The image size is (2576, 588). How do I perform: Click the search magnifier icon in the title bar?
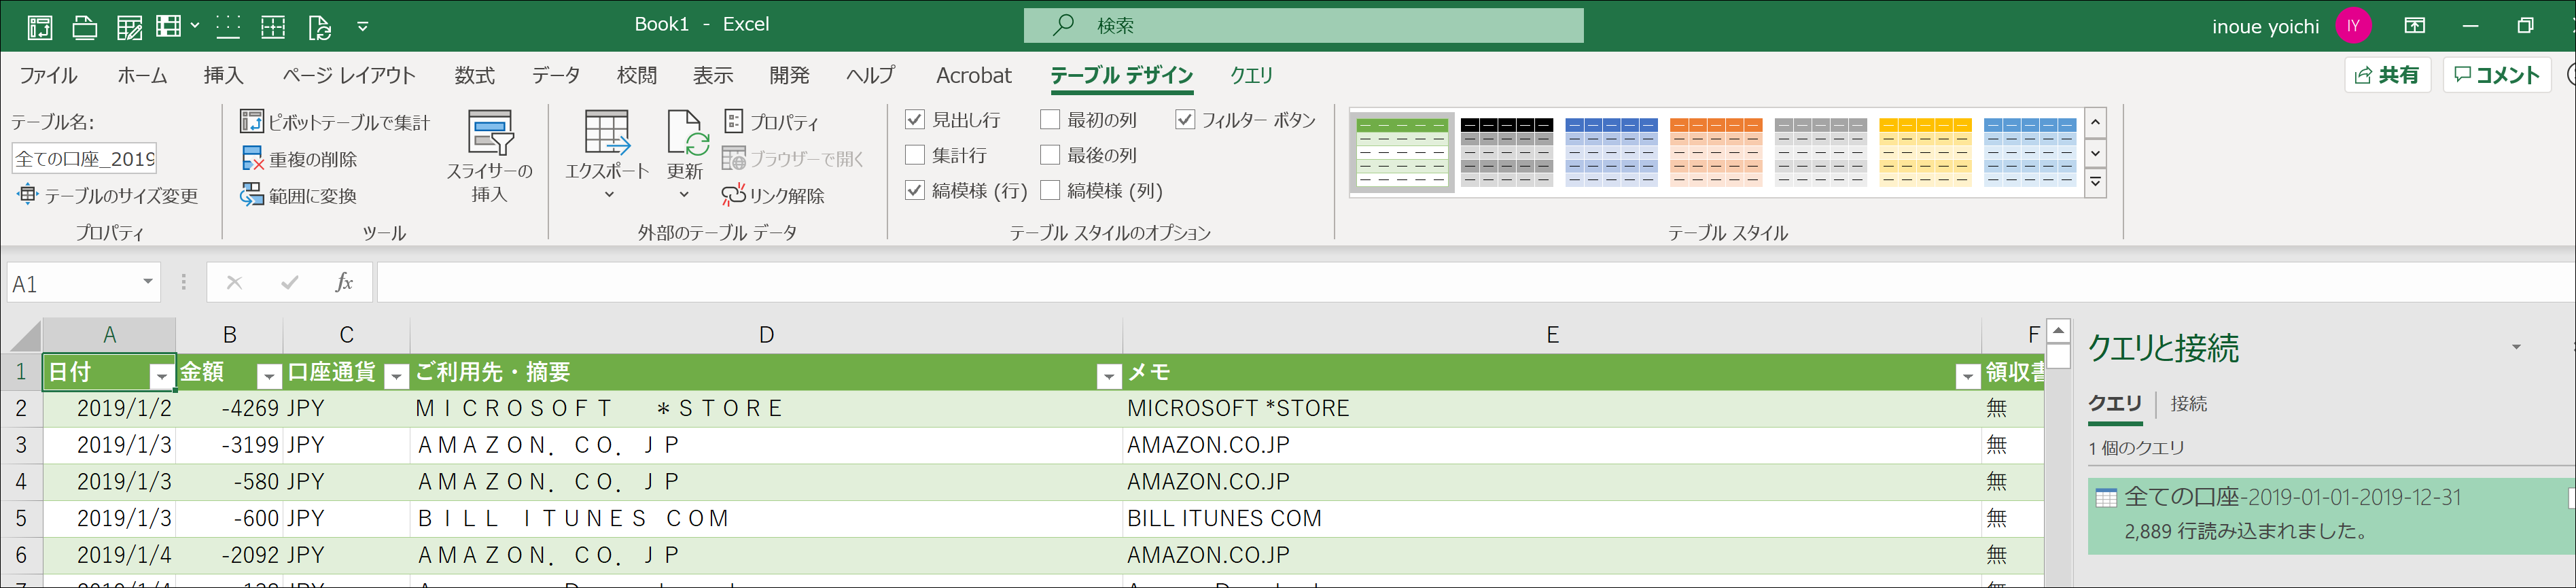(1063, 25)
